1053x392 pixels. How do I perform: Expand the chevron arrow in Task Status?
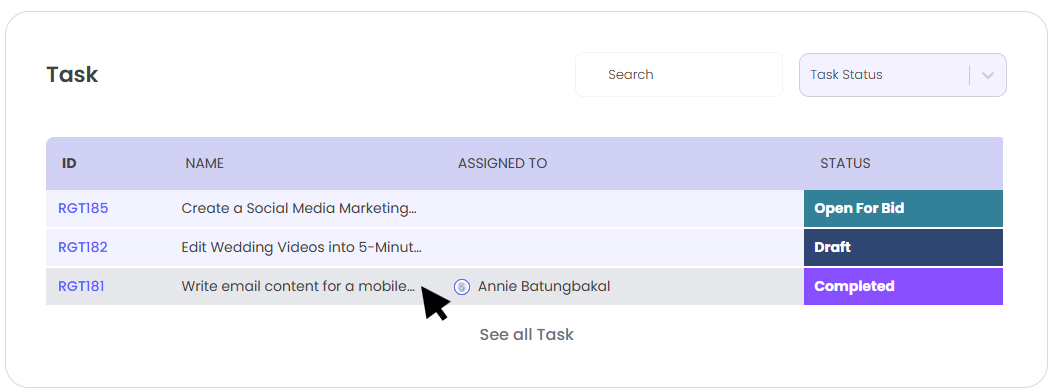click(x=987, y=75)
